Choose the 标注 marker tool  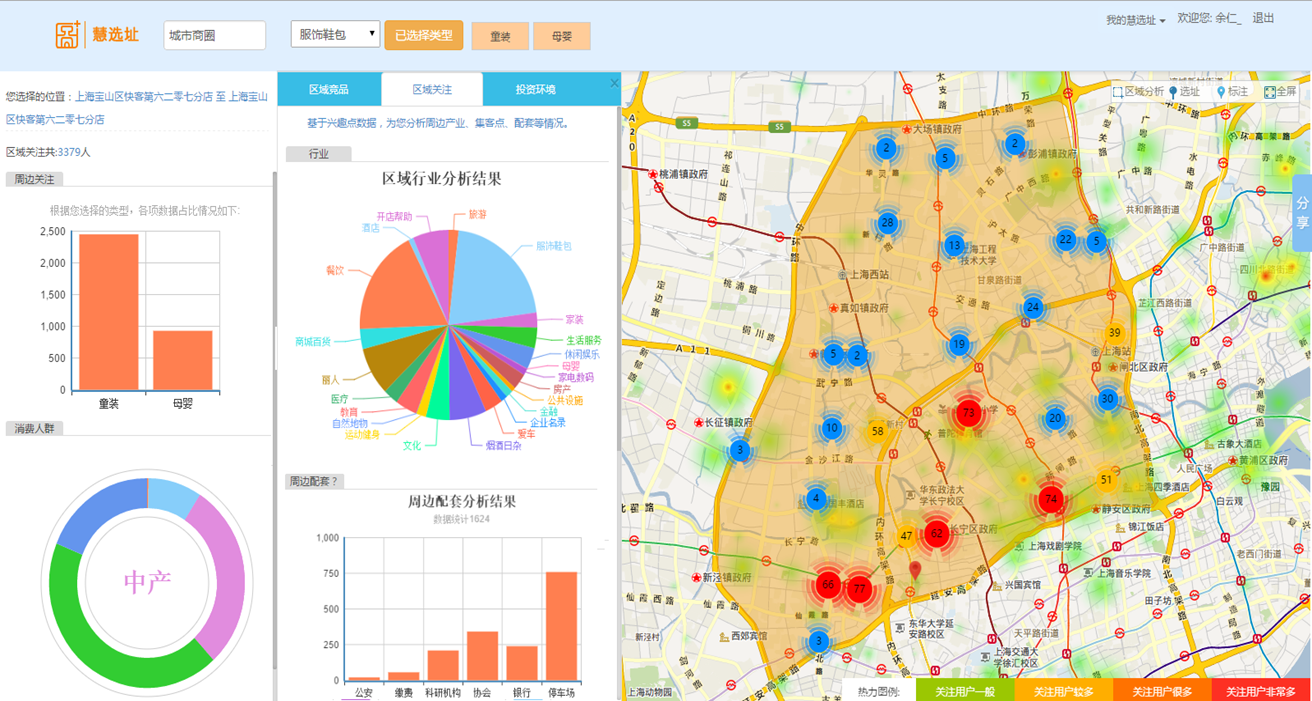pyautogui.click(x=1233, y=91)
